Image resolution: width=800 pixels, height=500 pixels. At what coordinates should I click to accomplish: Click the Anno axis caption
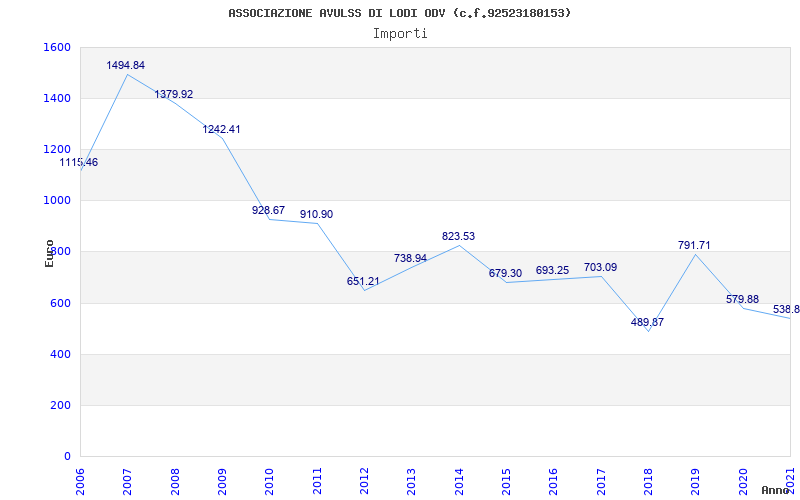(x=776, y=490)
